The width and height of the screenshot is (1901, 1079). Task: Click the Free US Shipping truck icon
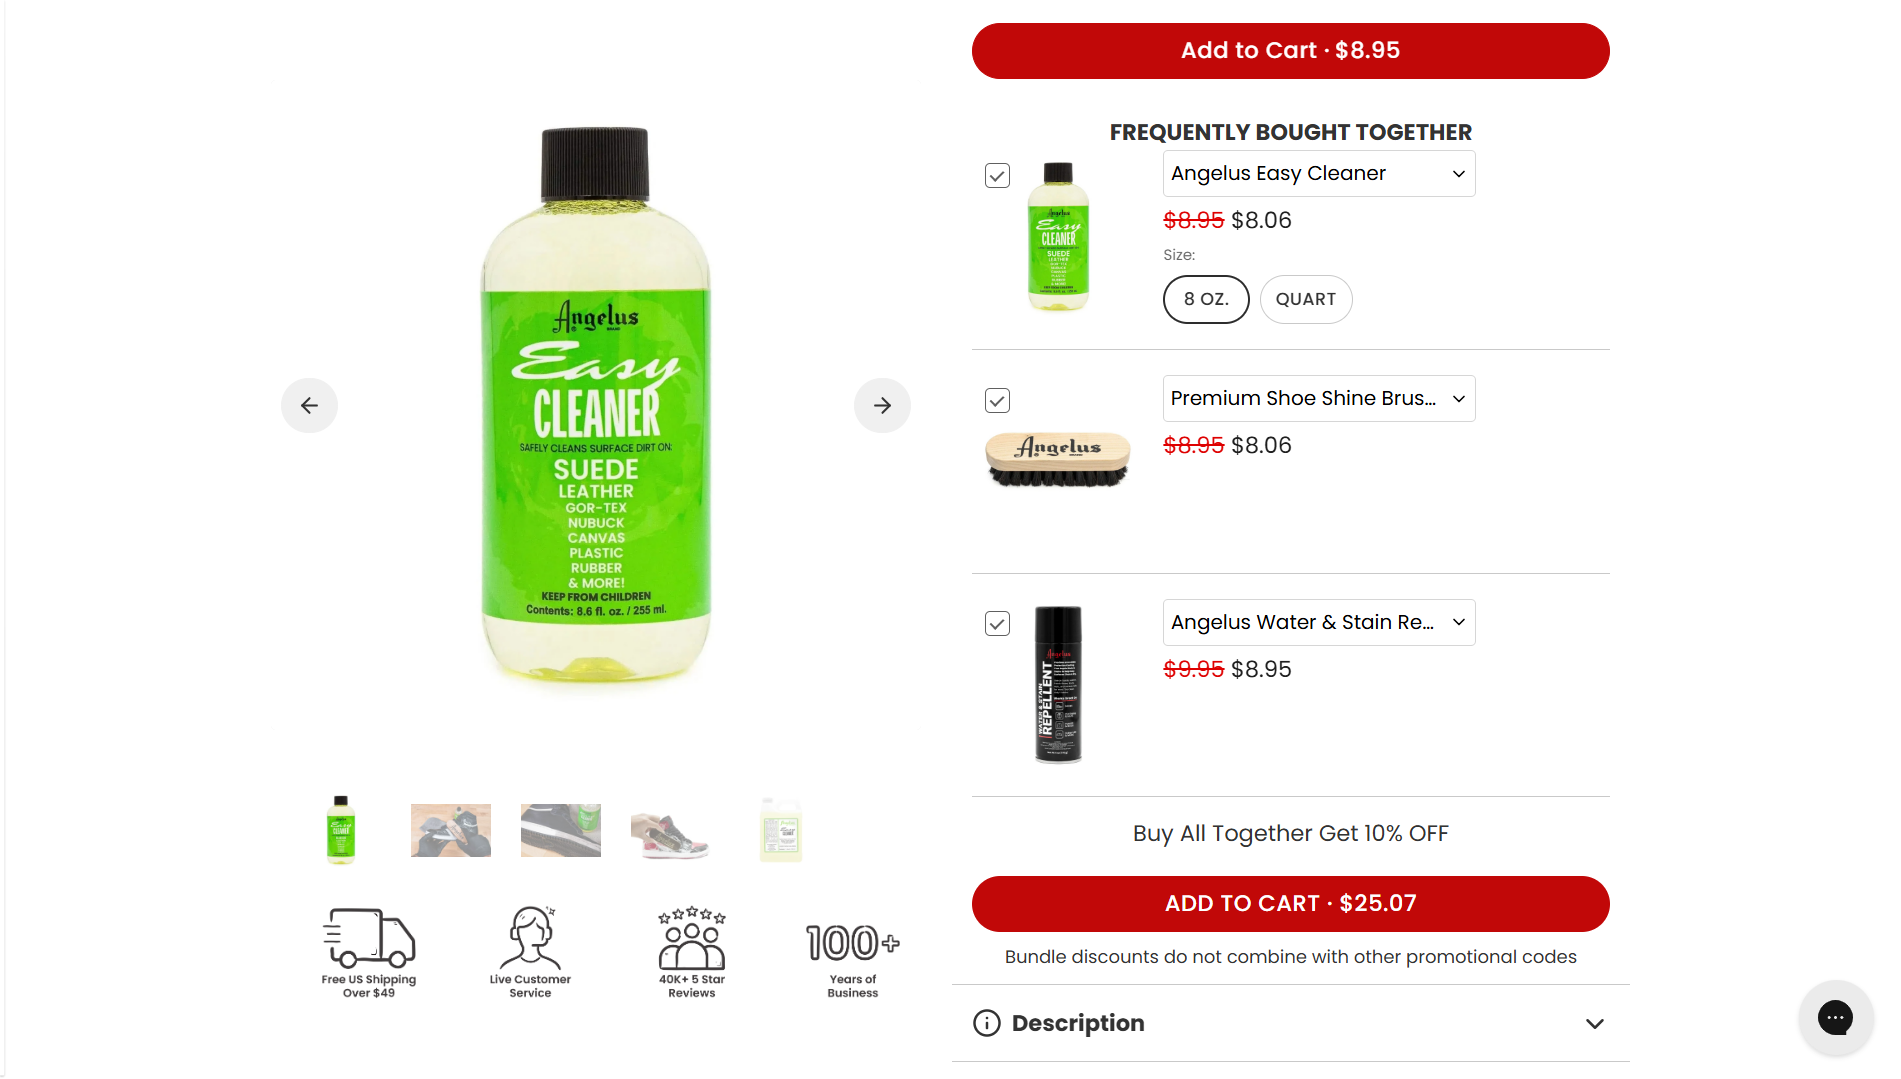369,938
